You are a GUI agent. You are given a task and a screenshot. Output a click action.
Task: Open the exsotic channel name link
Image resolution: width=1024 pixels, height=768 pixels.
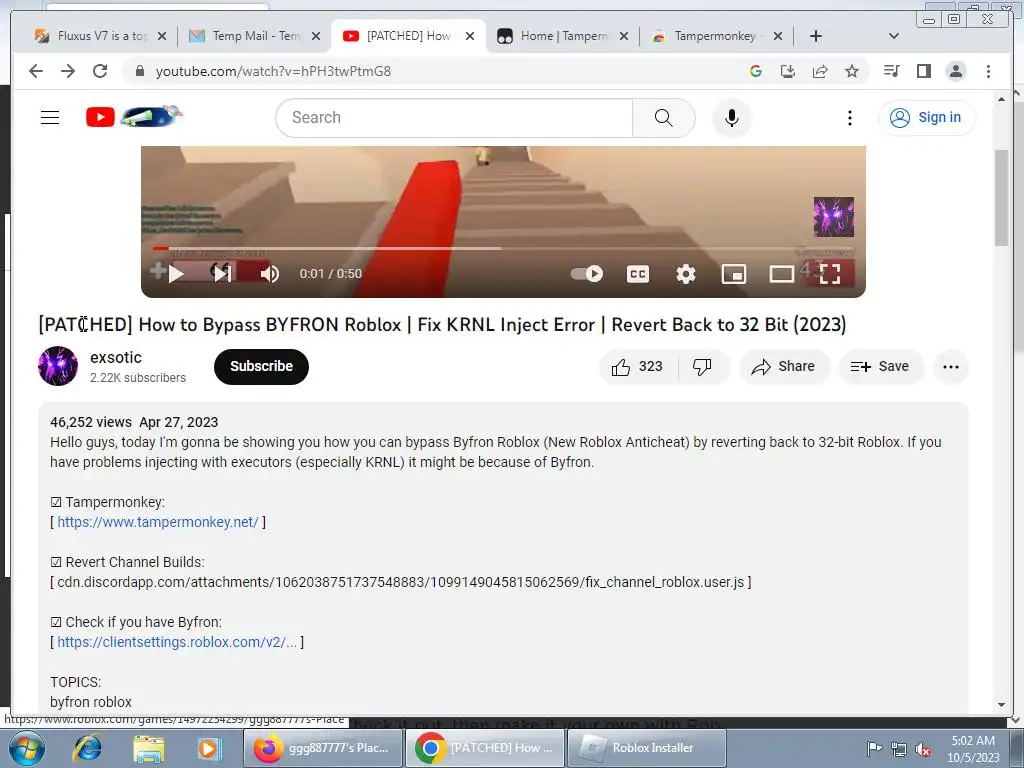[x=116, y=357]
